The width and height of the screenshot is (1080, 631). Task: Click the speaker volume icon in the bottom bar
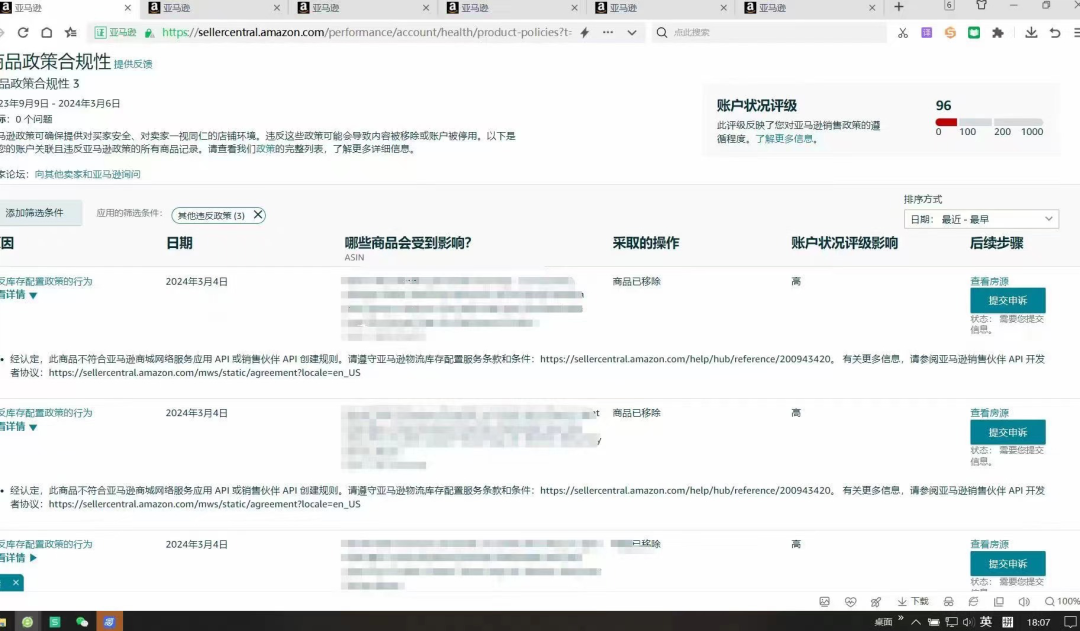(x=1024, y=601)
